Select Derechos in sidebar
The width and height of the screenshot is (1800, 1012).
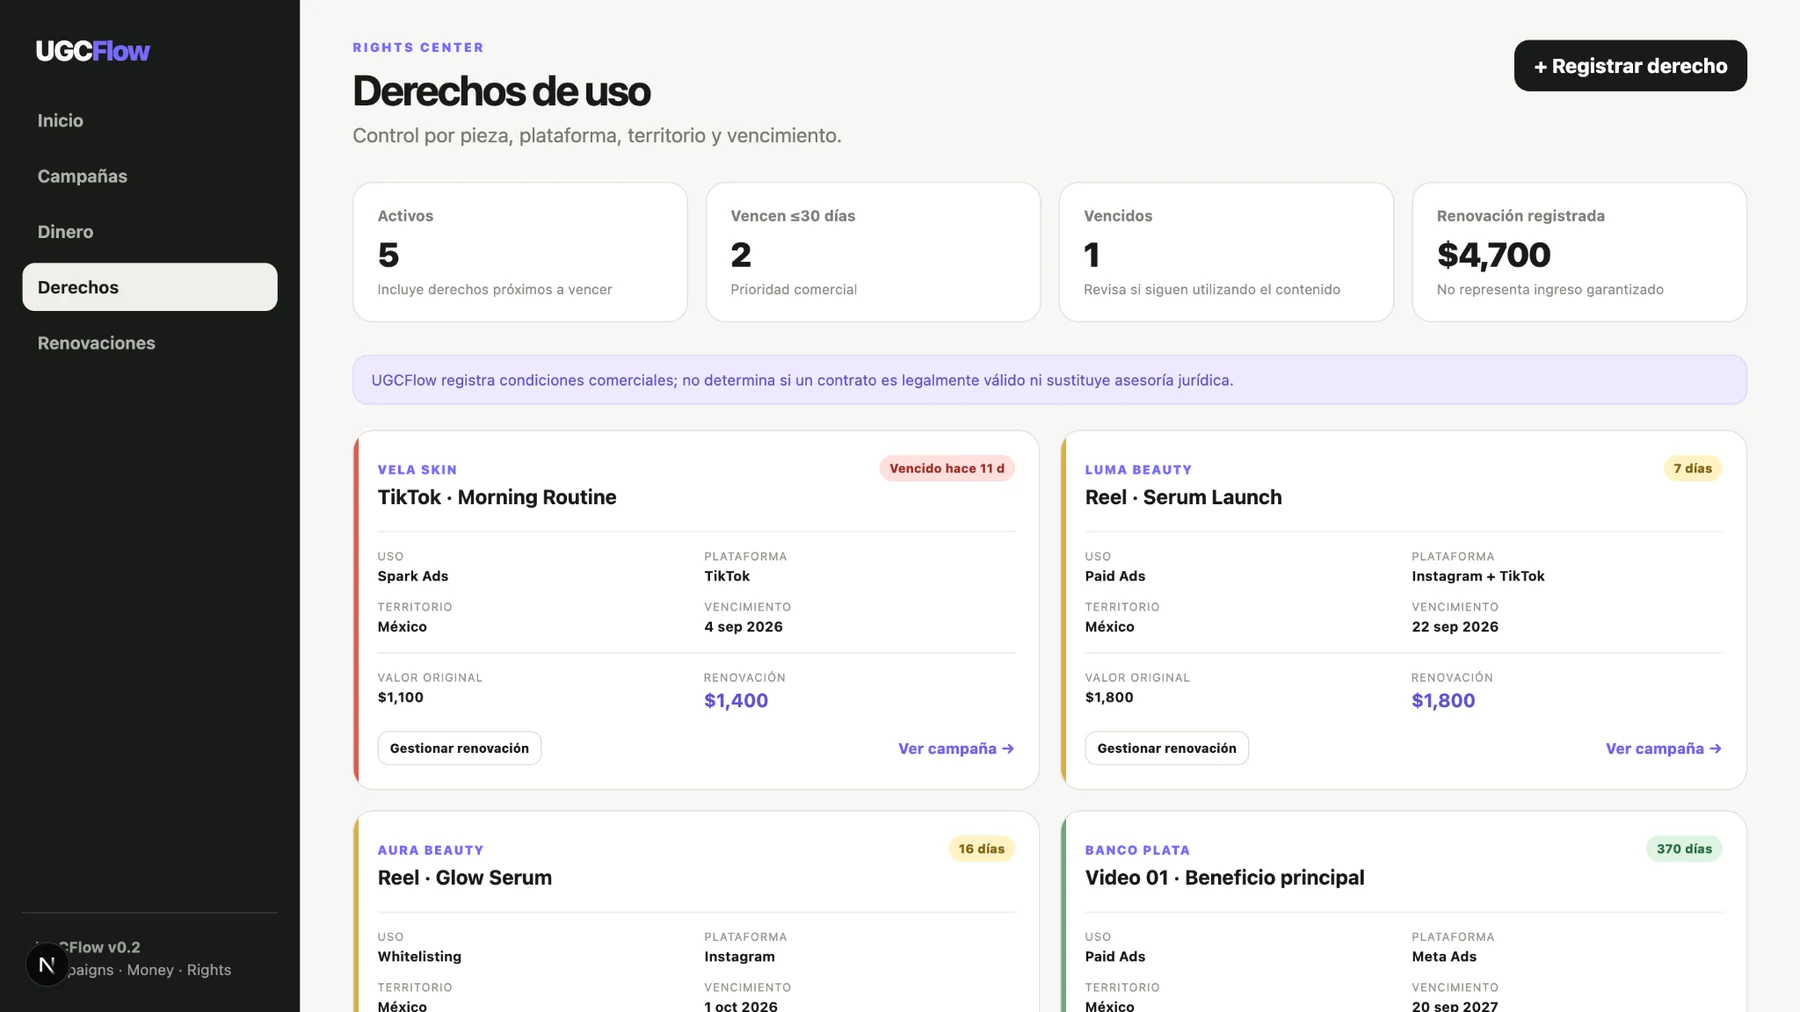point(150,287)
